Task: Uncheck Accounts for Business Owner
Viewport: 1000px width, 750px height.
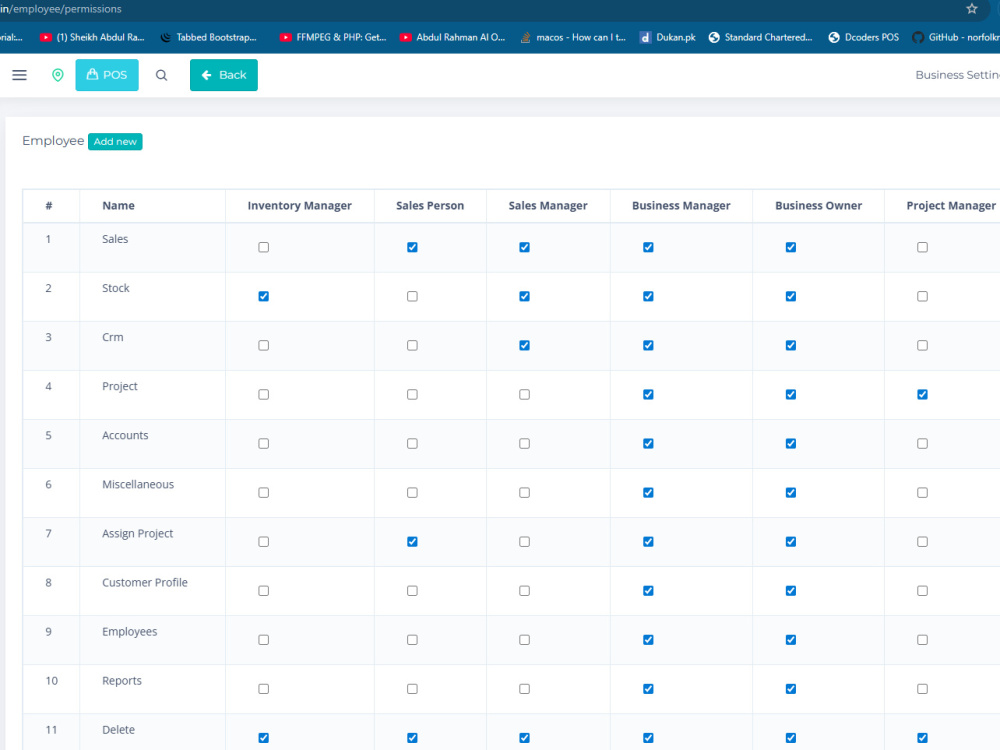Action: click(x=791, y=444)
